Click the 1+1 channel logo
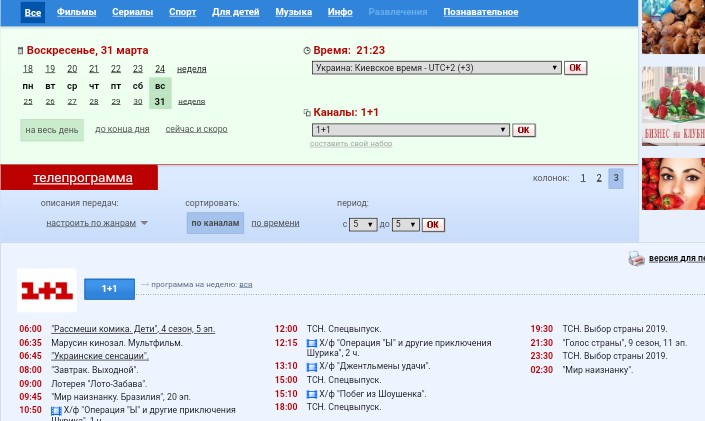The height and width of the screenshot is (421, 705). coord(47,290)
